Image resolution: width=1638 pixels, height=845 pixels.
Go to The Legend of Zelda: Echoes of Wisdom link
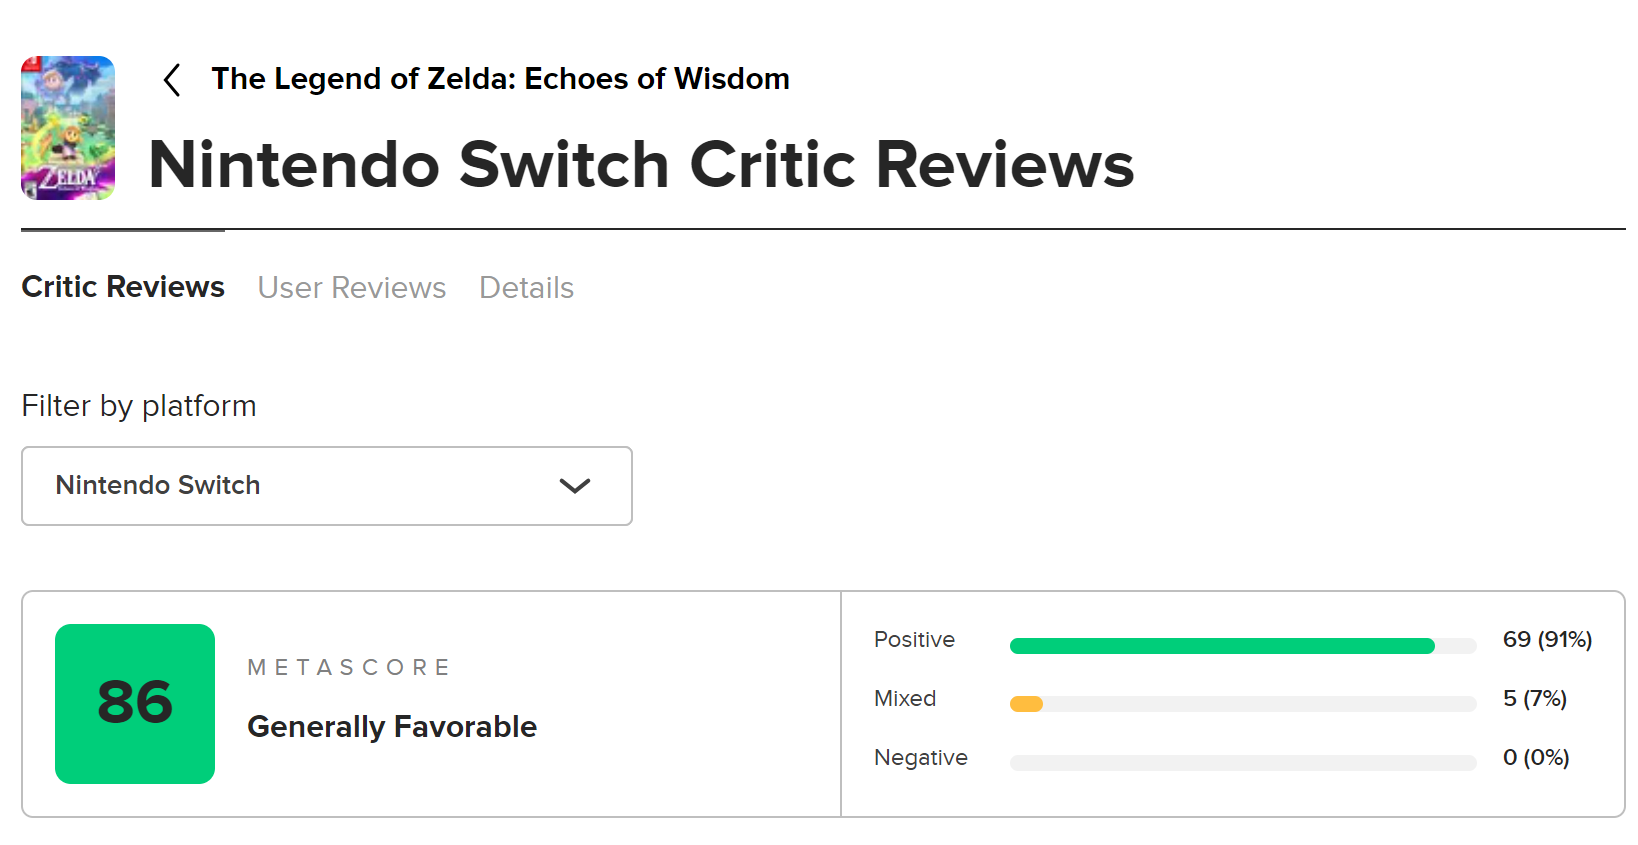point(500,79)
